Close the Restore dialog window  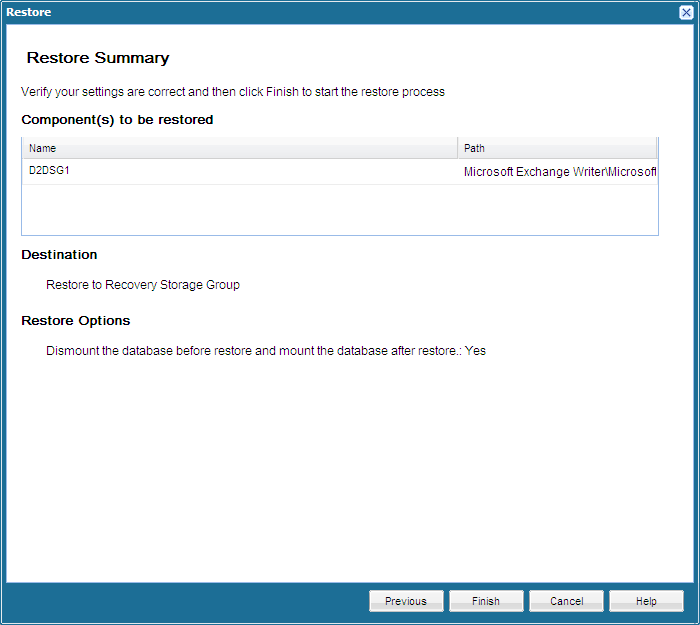coord(686,12)
